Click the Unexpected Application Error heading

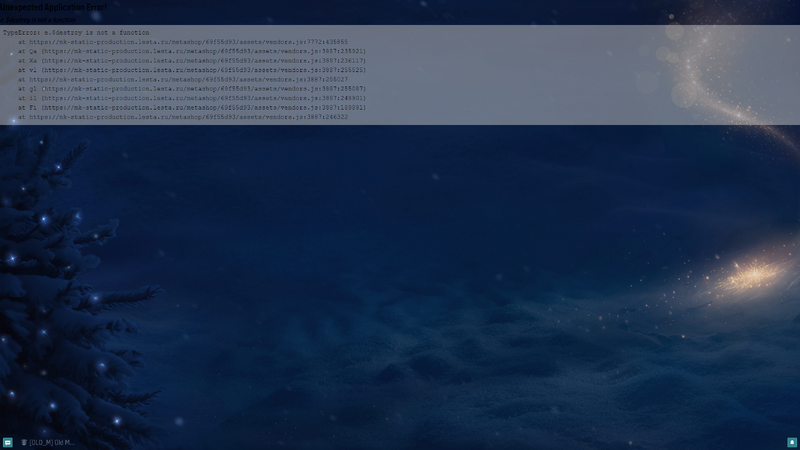point(53,6)
